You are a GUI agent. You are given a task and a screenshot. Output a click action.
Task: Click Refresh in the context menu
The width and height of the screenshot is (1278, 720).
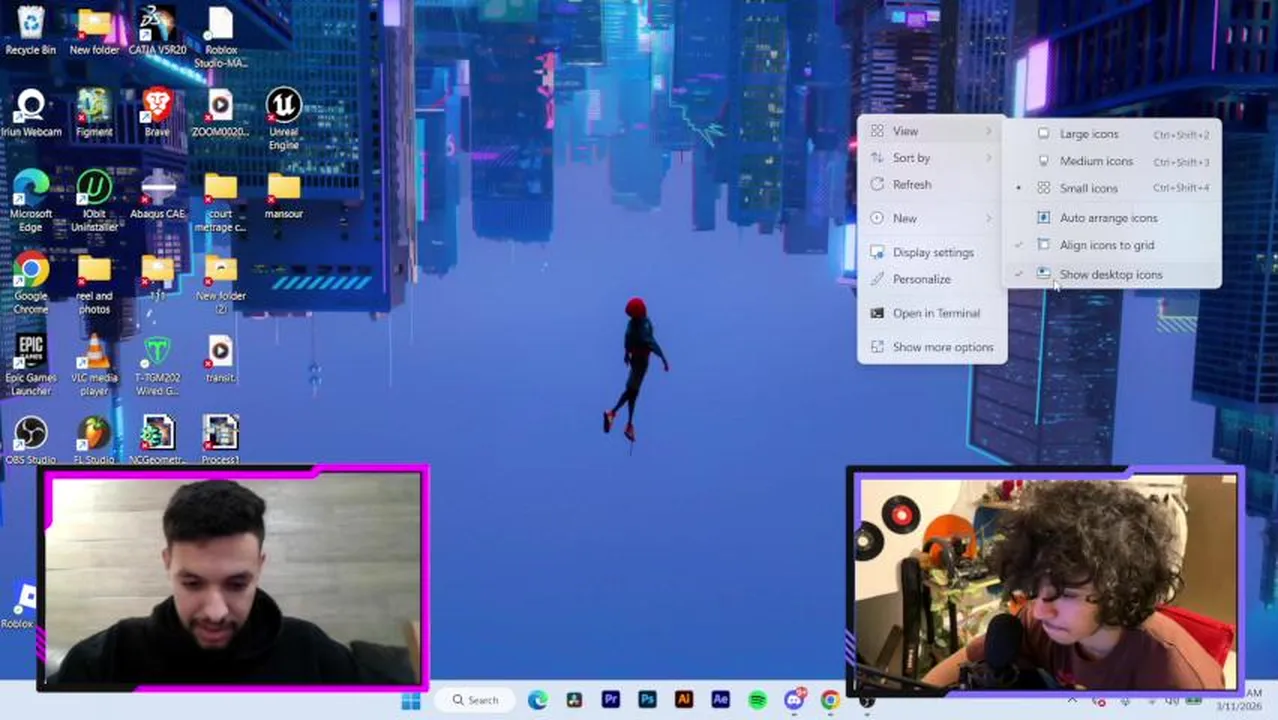(932, 185)
